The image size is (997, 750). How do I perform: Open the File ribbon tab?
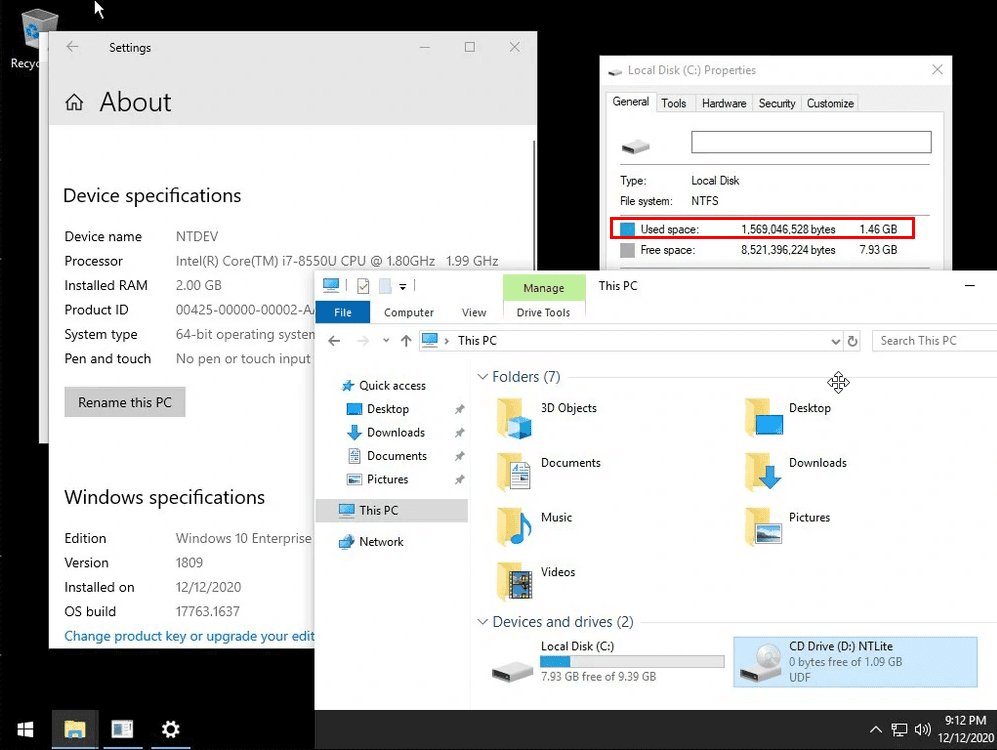[343, 312]
